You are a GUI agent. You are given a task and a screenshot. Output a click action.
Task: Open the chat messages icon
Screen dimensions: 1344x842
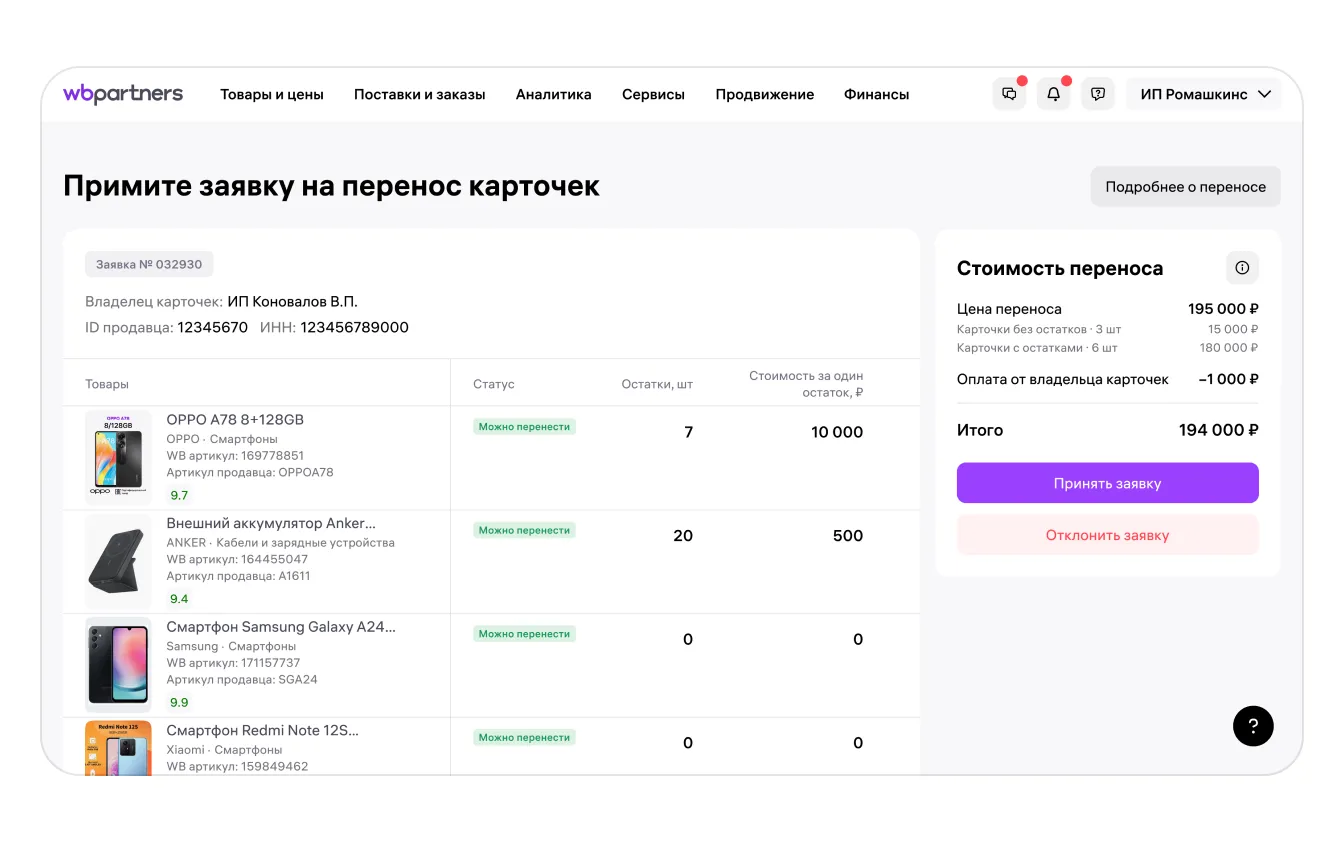[1009, 94]
